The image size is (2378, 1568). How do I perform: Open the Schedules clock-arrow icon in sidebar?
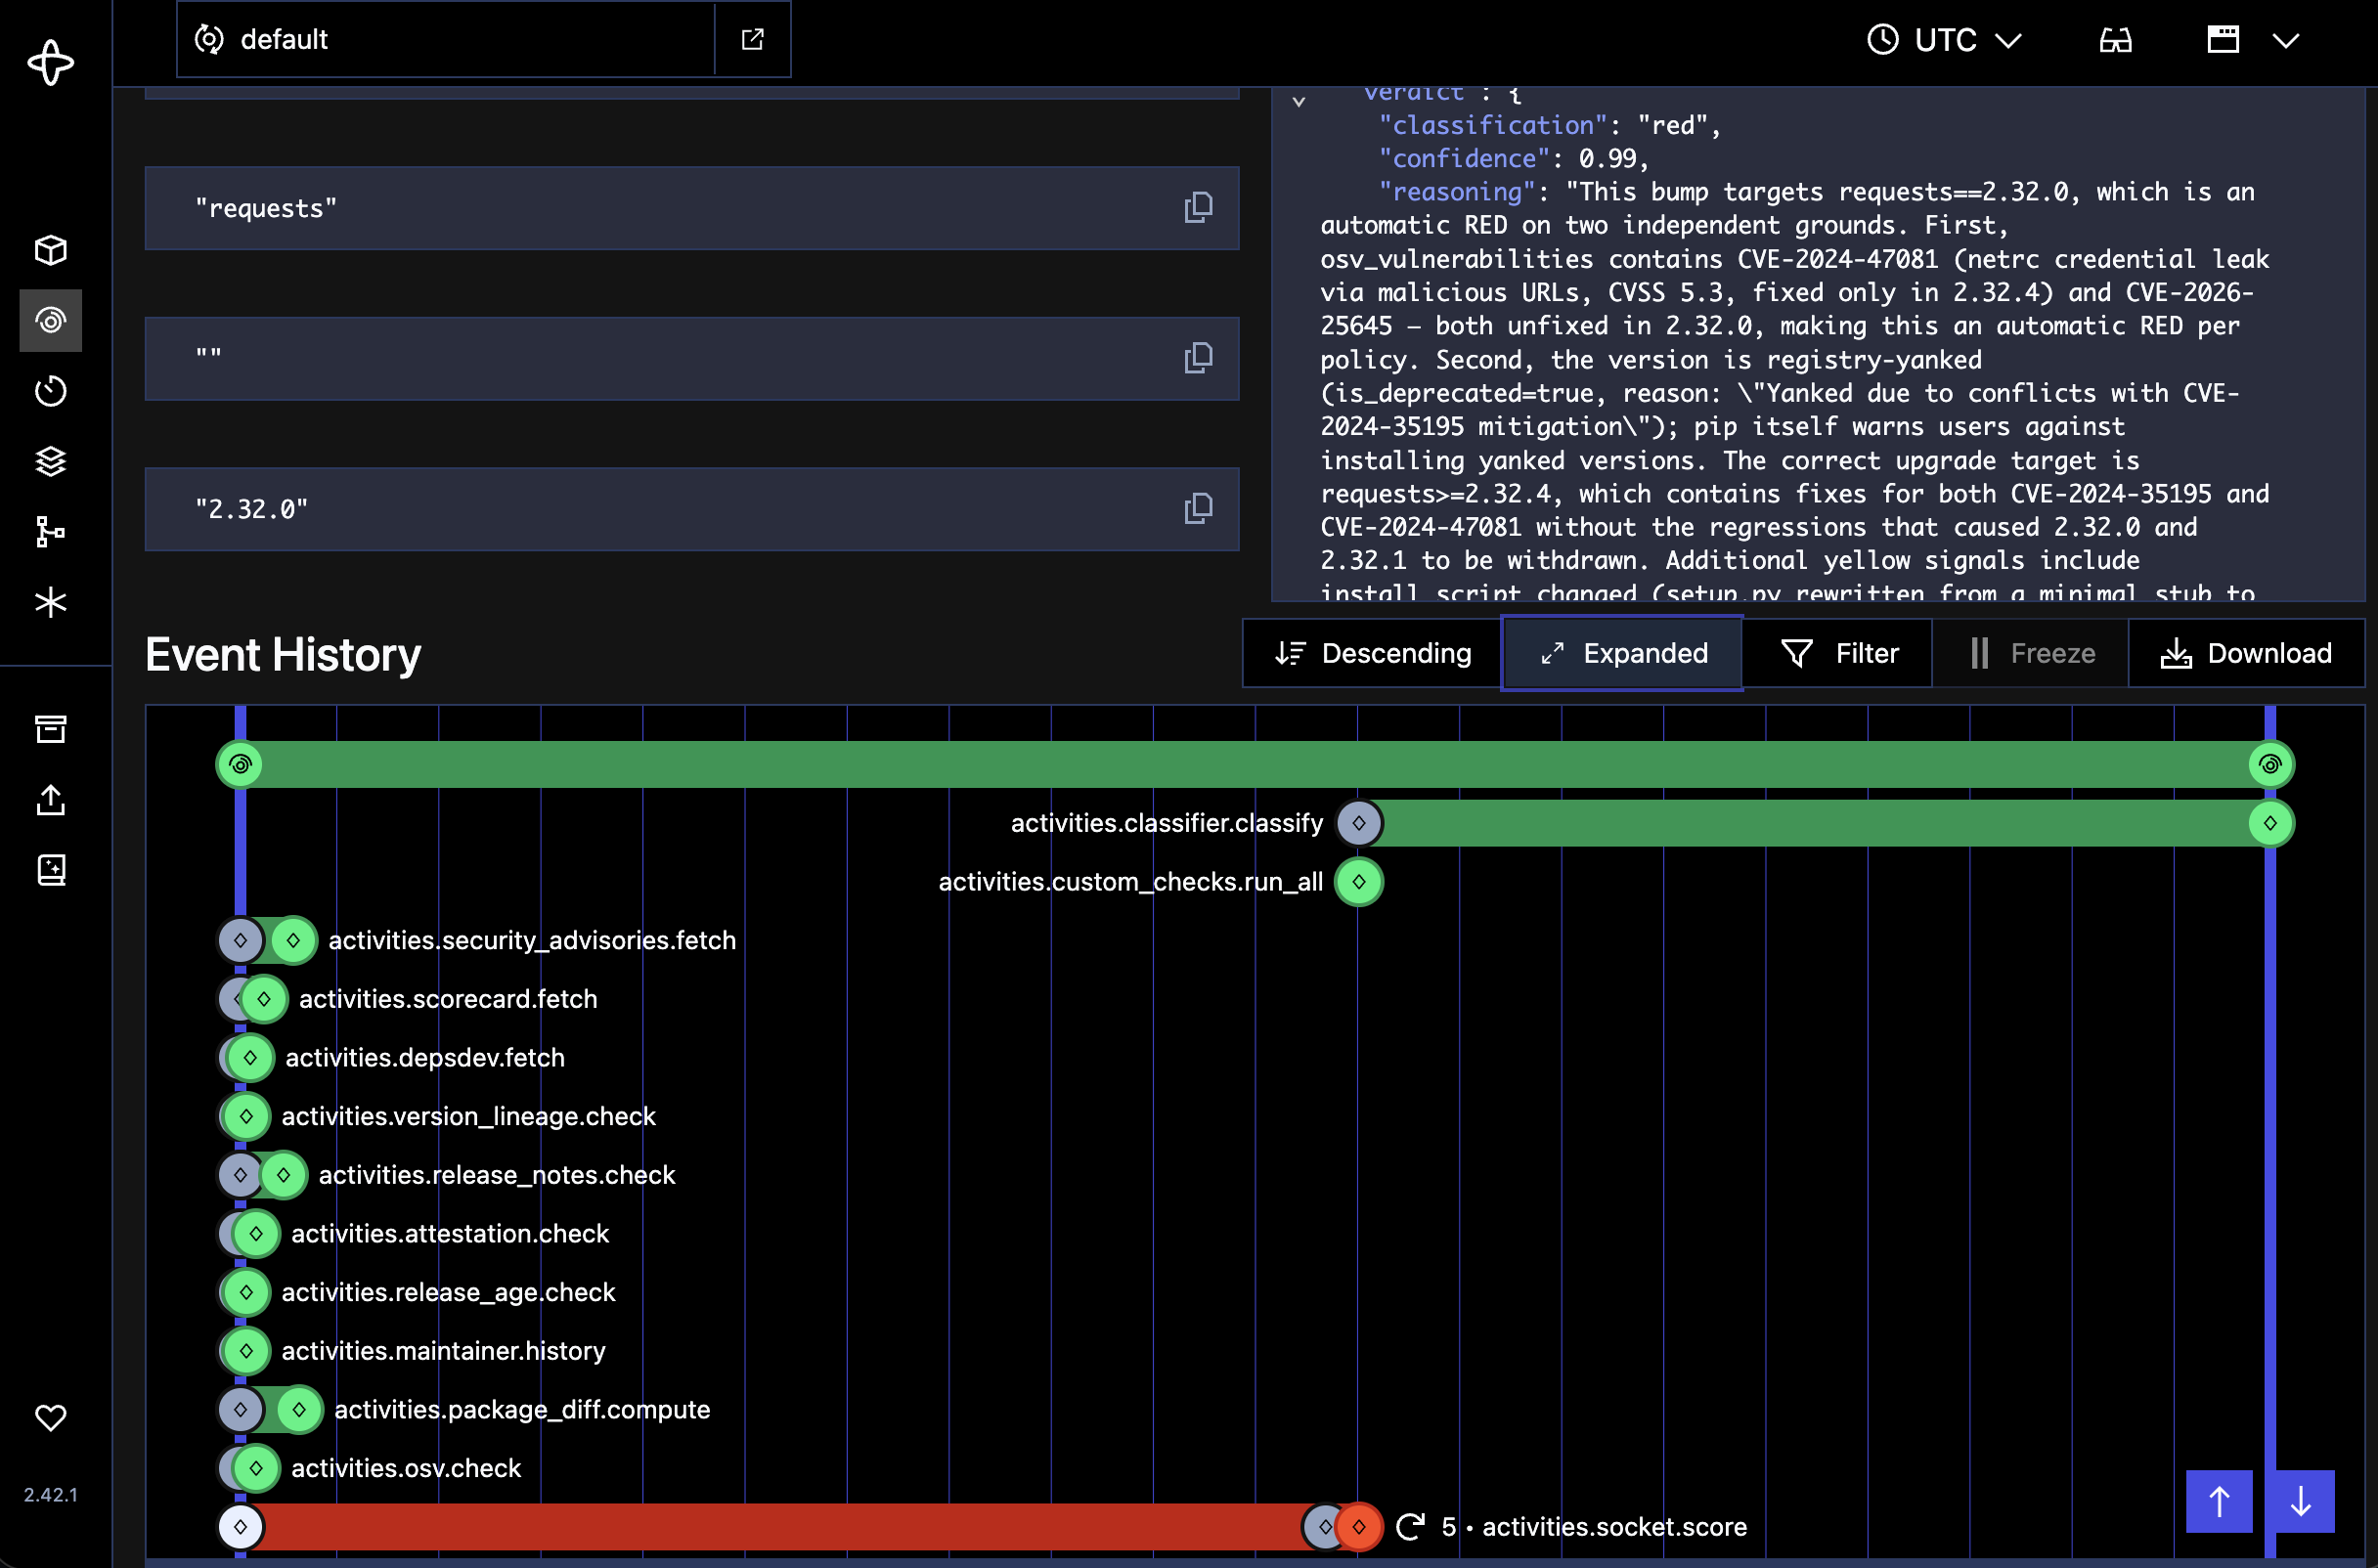(x=50, y=391)
